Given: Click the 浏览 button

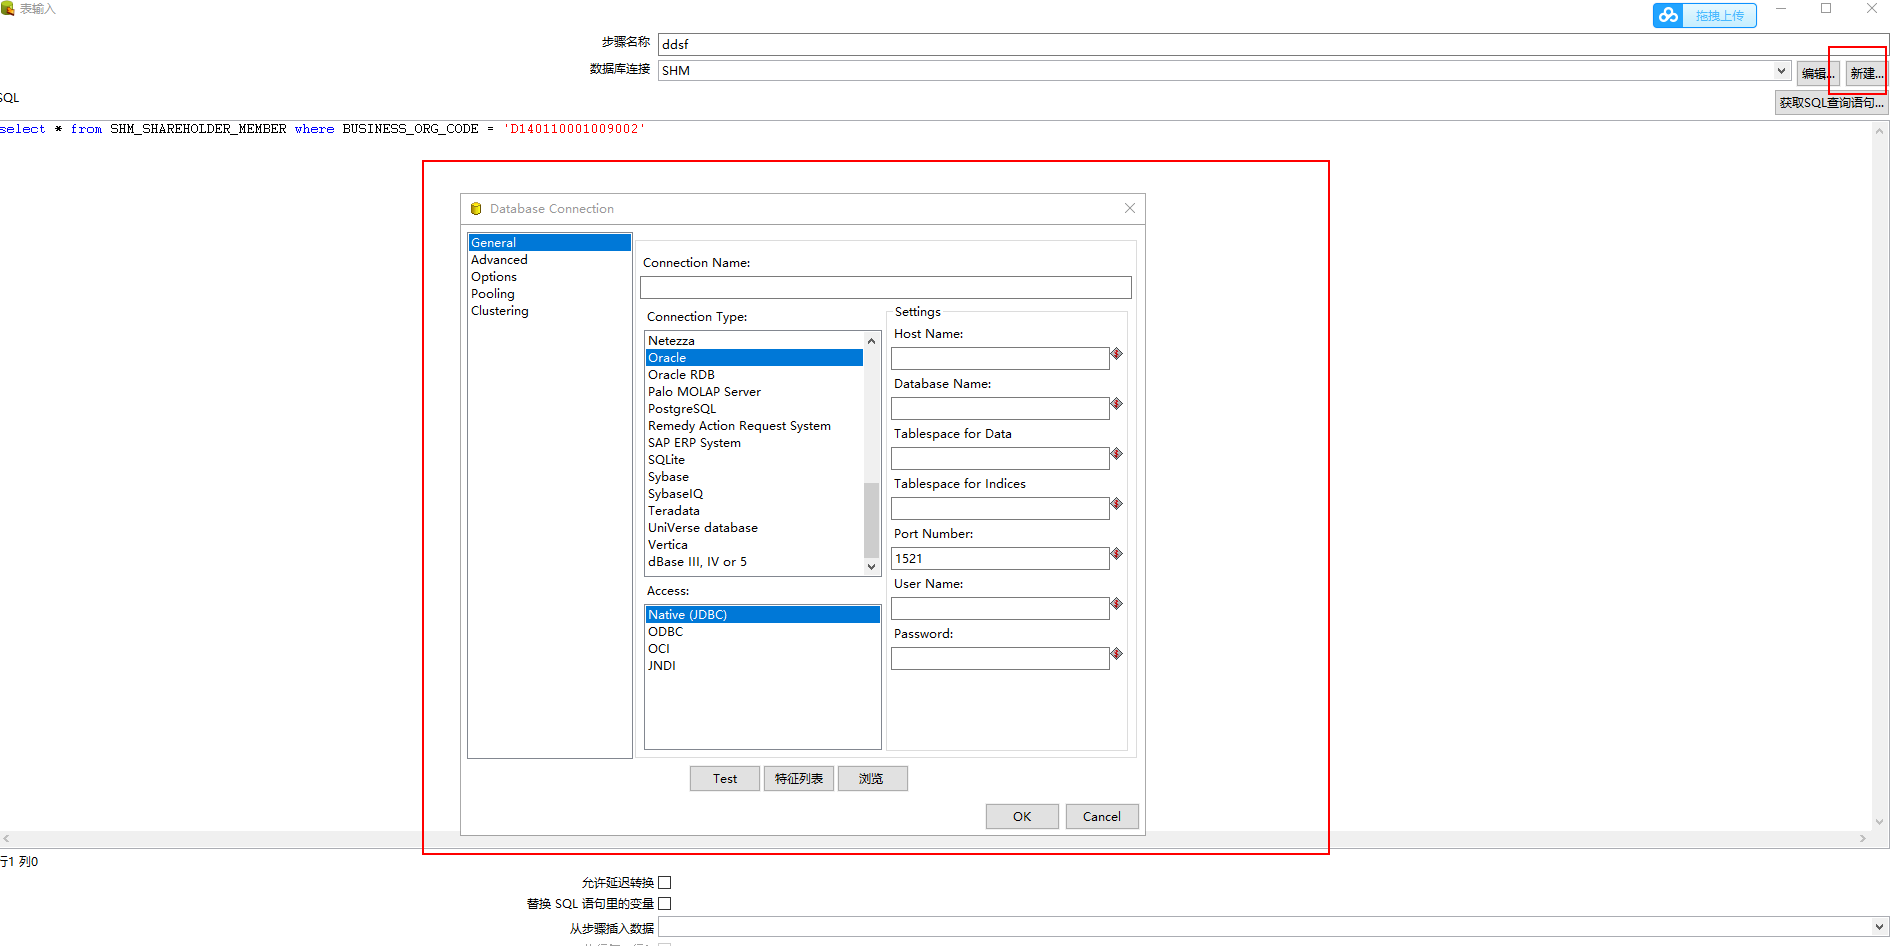Looking at the screenshot, I should tap(872, 779).
